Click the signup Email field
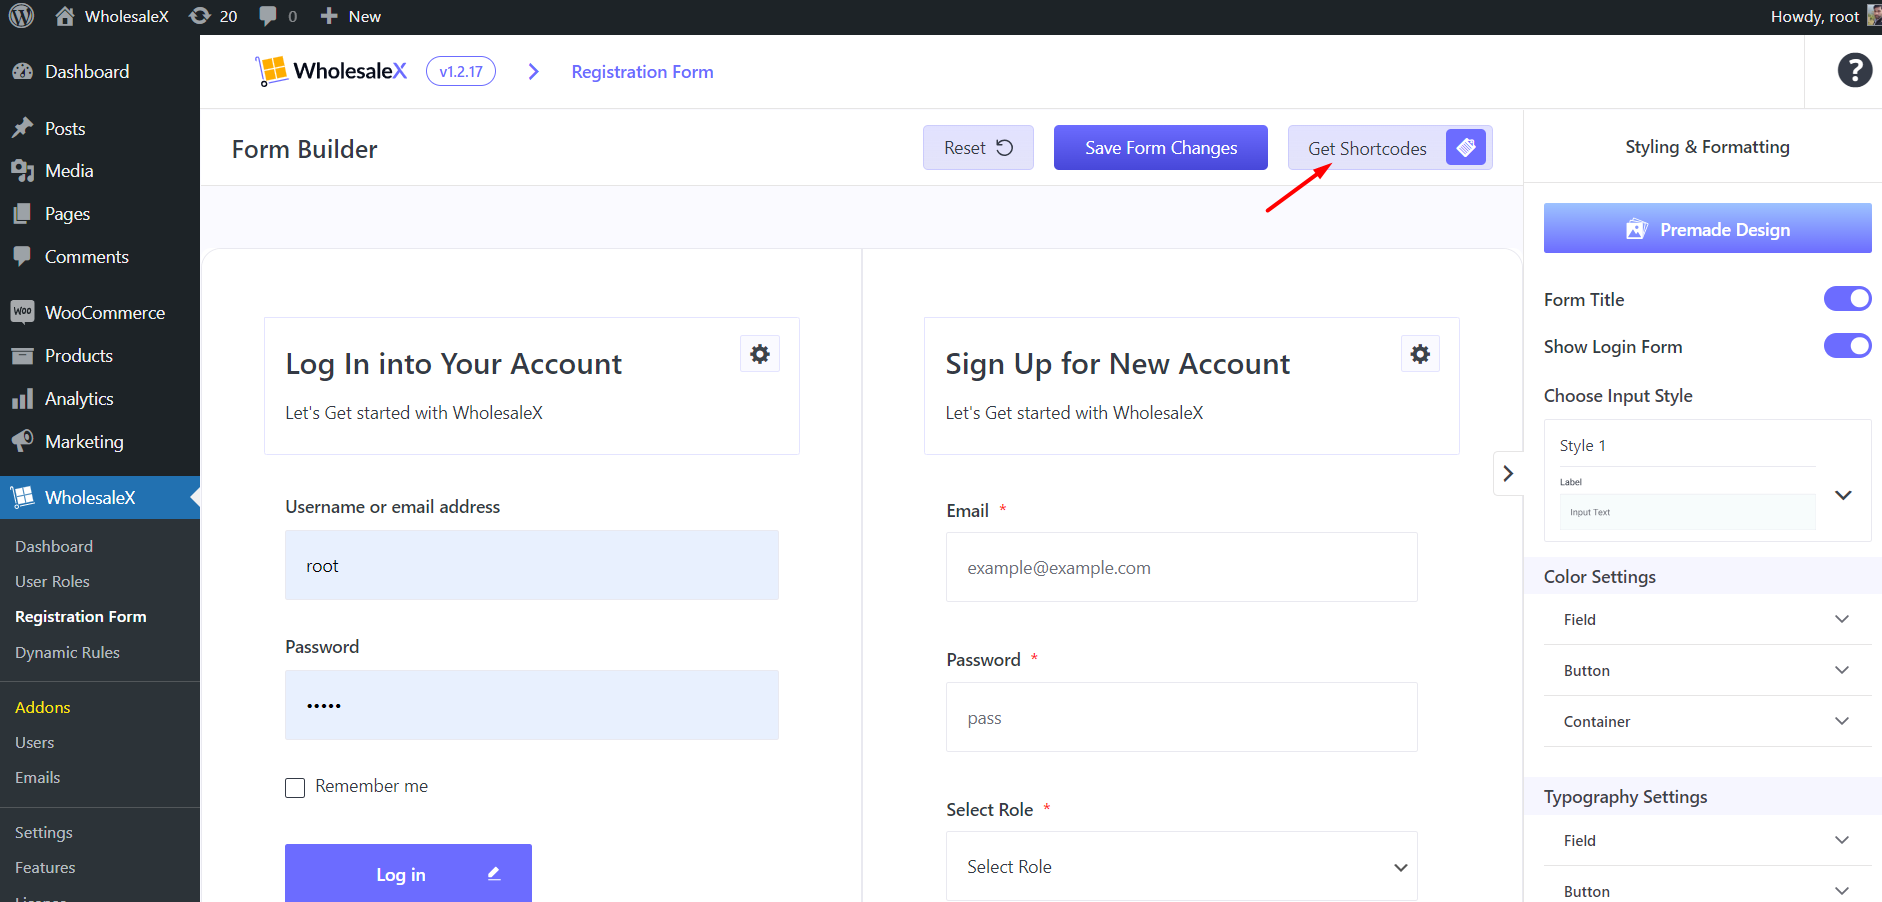This screenshot has width=1882, height=902. coord(1181,567)
